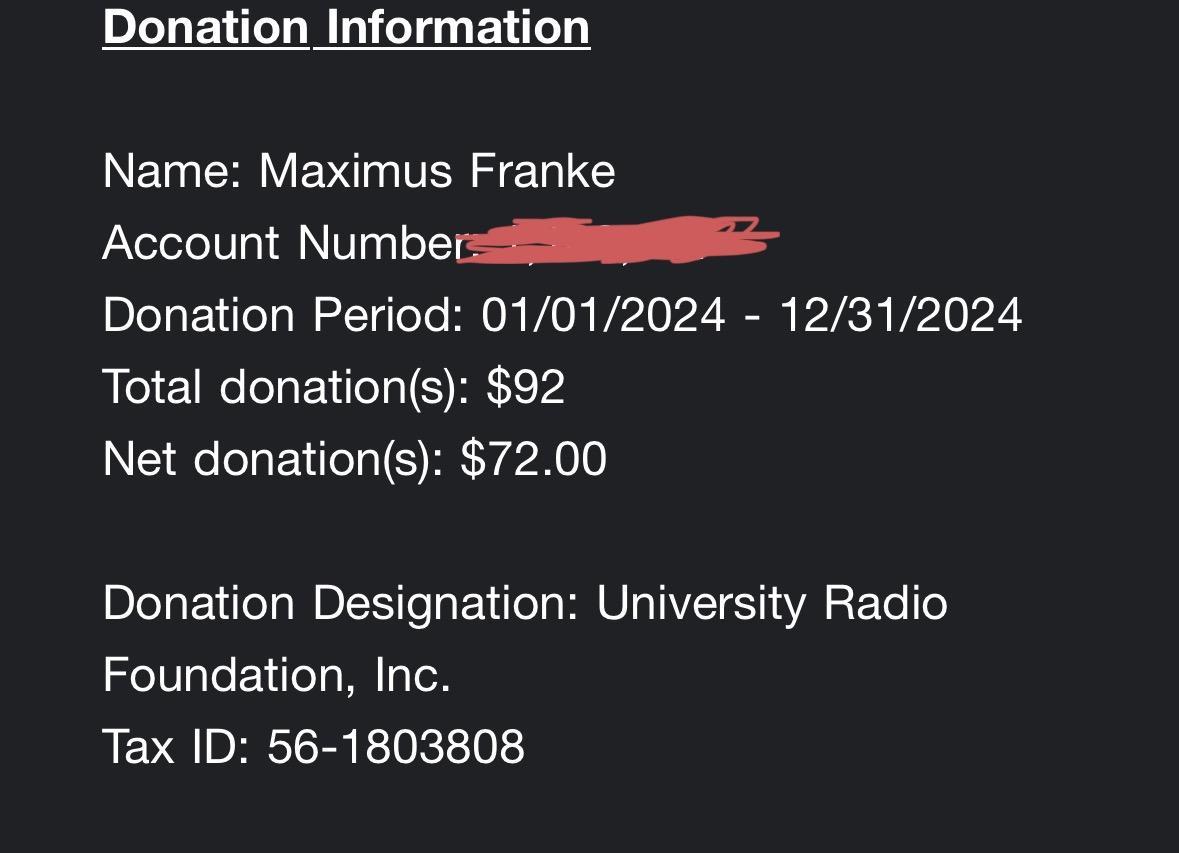Click the red redaction scribble
This screenshot has width=1179, height=853.
(620, 242)
